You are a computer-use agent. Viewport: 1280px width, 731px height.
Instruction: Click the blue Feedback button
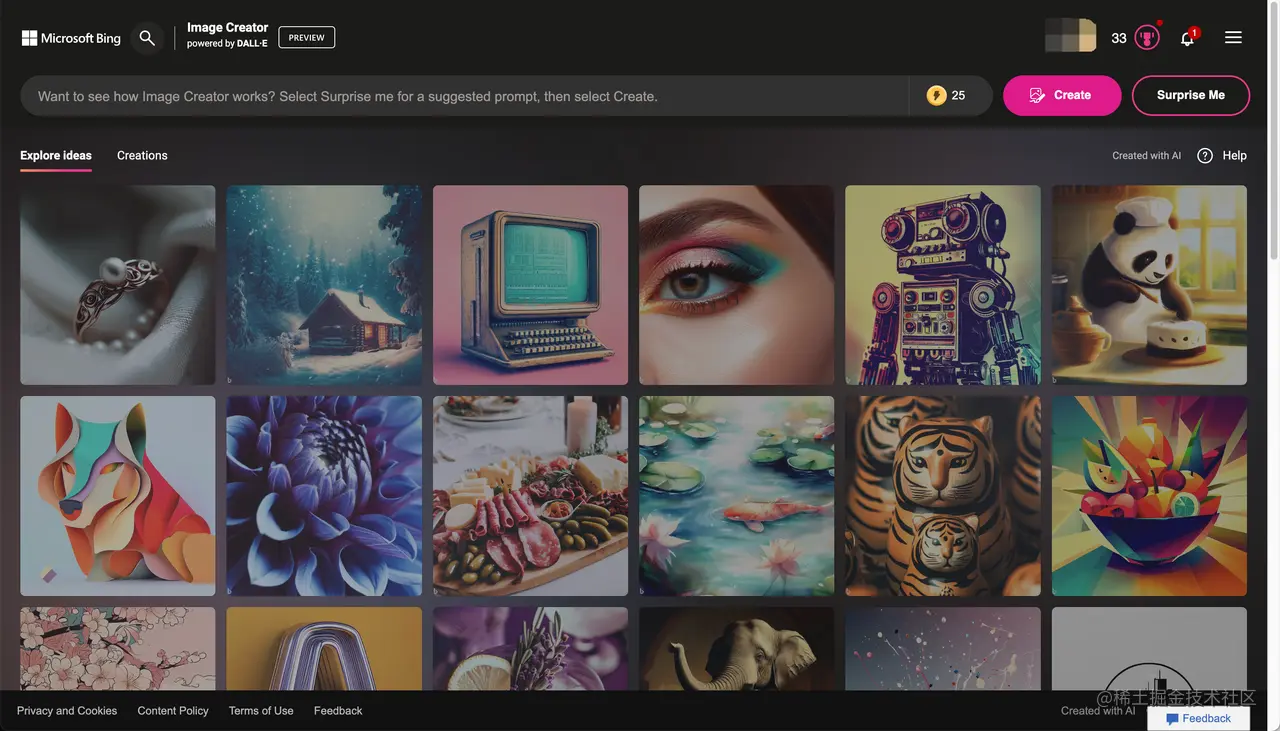coord(1199,719)
